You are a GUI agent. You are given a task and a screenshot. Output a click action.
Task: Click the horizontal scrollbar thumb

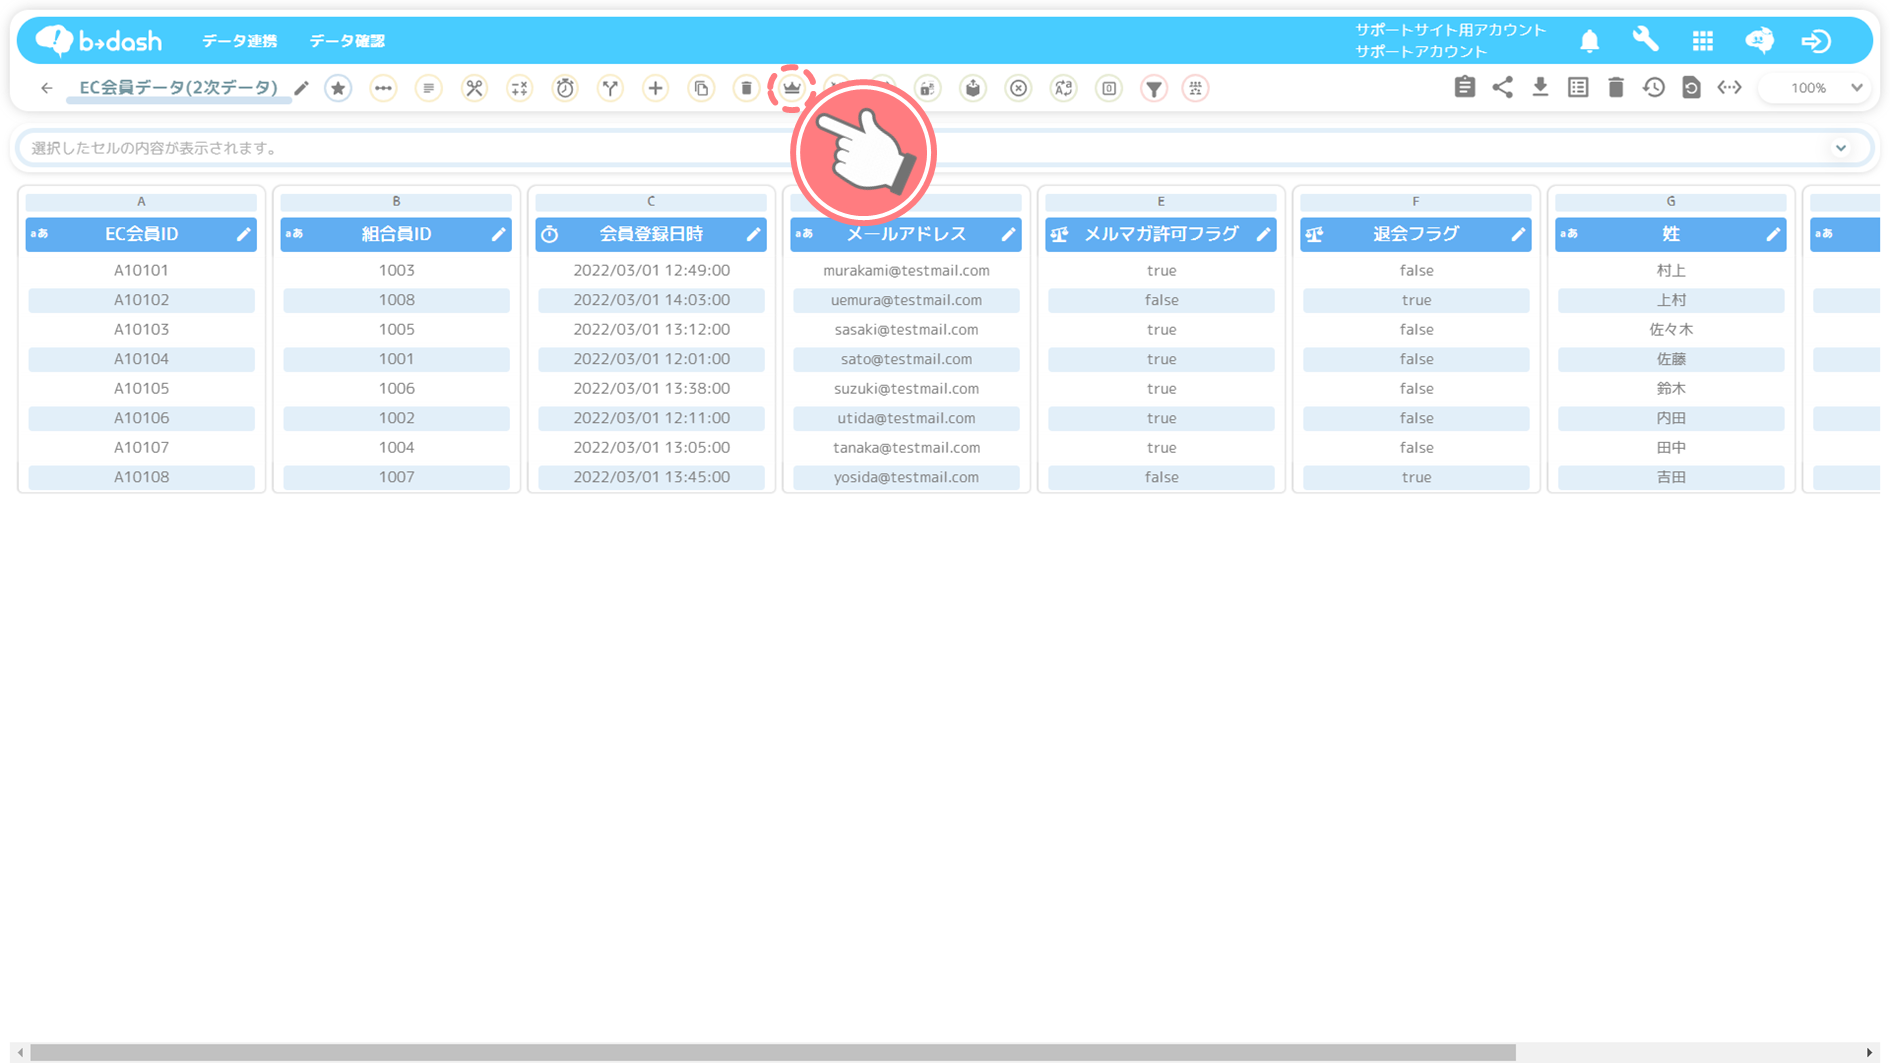tap(773, 1053)
